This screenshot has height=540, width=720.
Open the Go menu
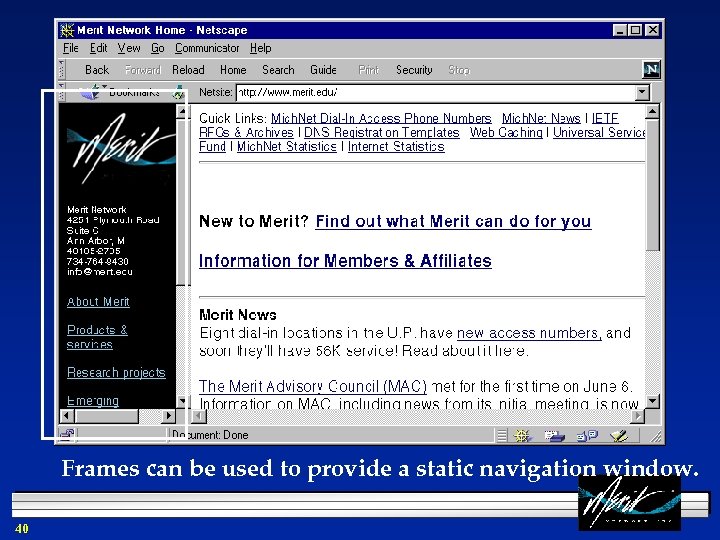158,48
